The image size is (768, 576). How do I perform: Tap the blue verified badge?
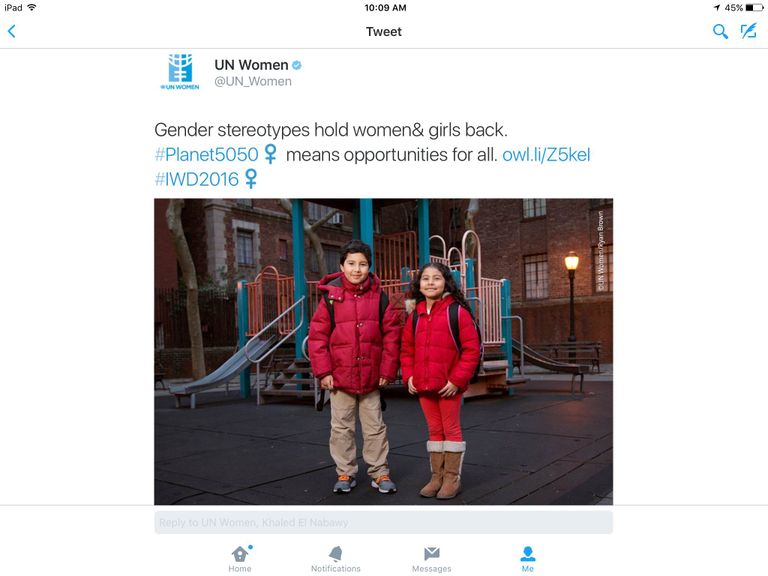297,66
